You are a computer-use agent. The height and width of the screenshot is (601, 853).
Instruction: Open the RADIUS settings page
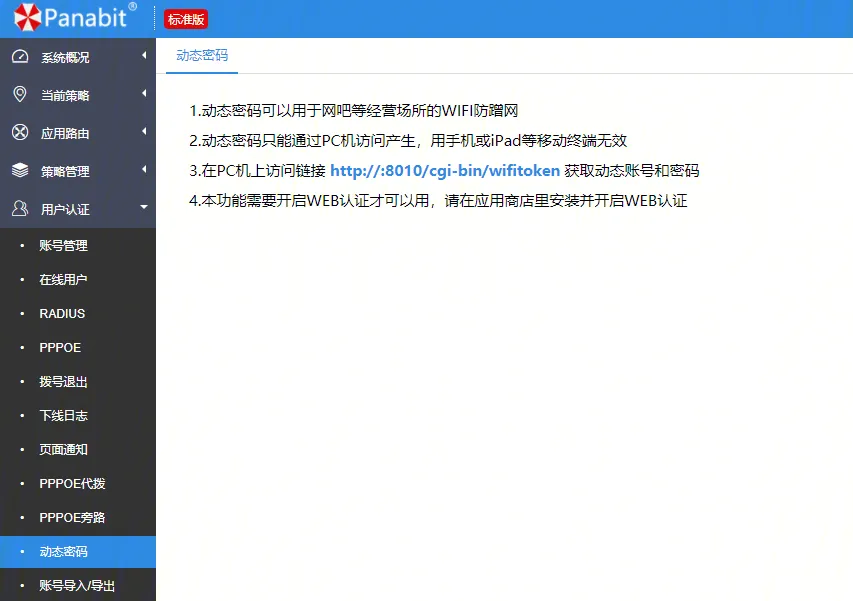point(62,313)
